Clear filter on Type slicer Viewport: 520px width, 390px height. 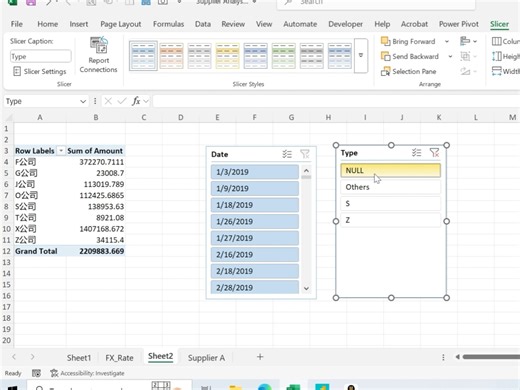tap(434, 153)
